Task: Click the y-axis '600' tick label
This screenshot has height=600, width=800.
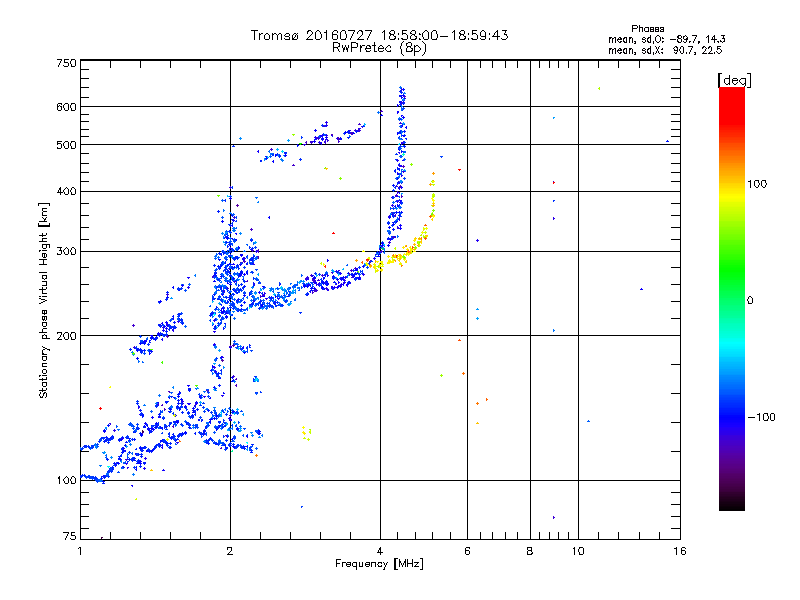Action: pos(66,107)
